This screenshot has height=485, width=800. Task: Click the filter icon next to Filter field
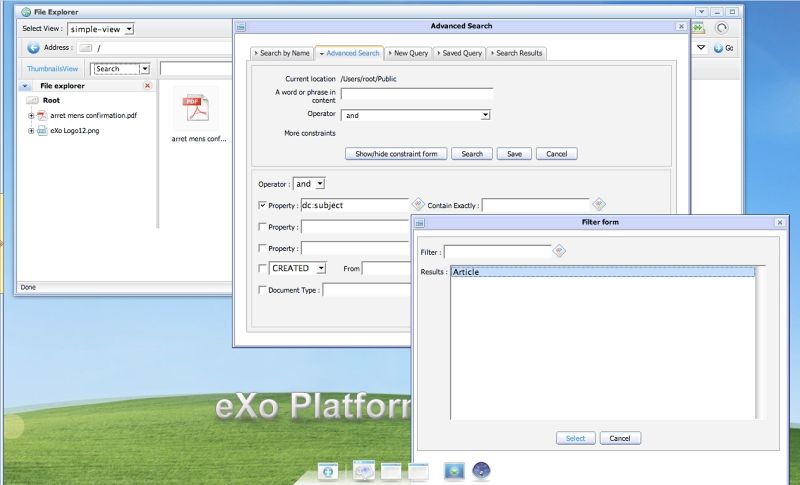point(559,250)
